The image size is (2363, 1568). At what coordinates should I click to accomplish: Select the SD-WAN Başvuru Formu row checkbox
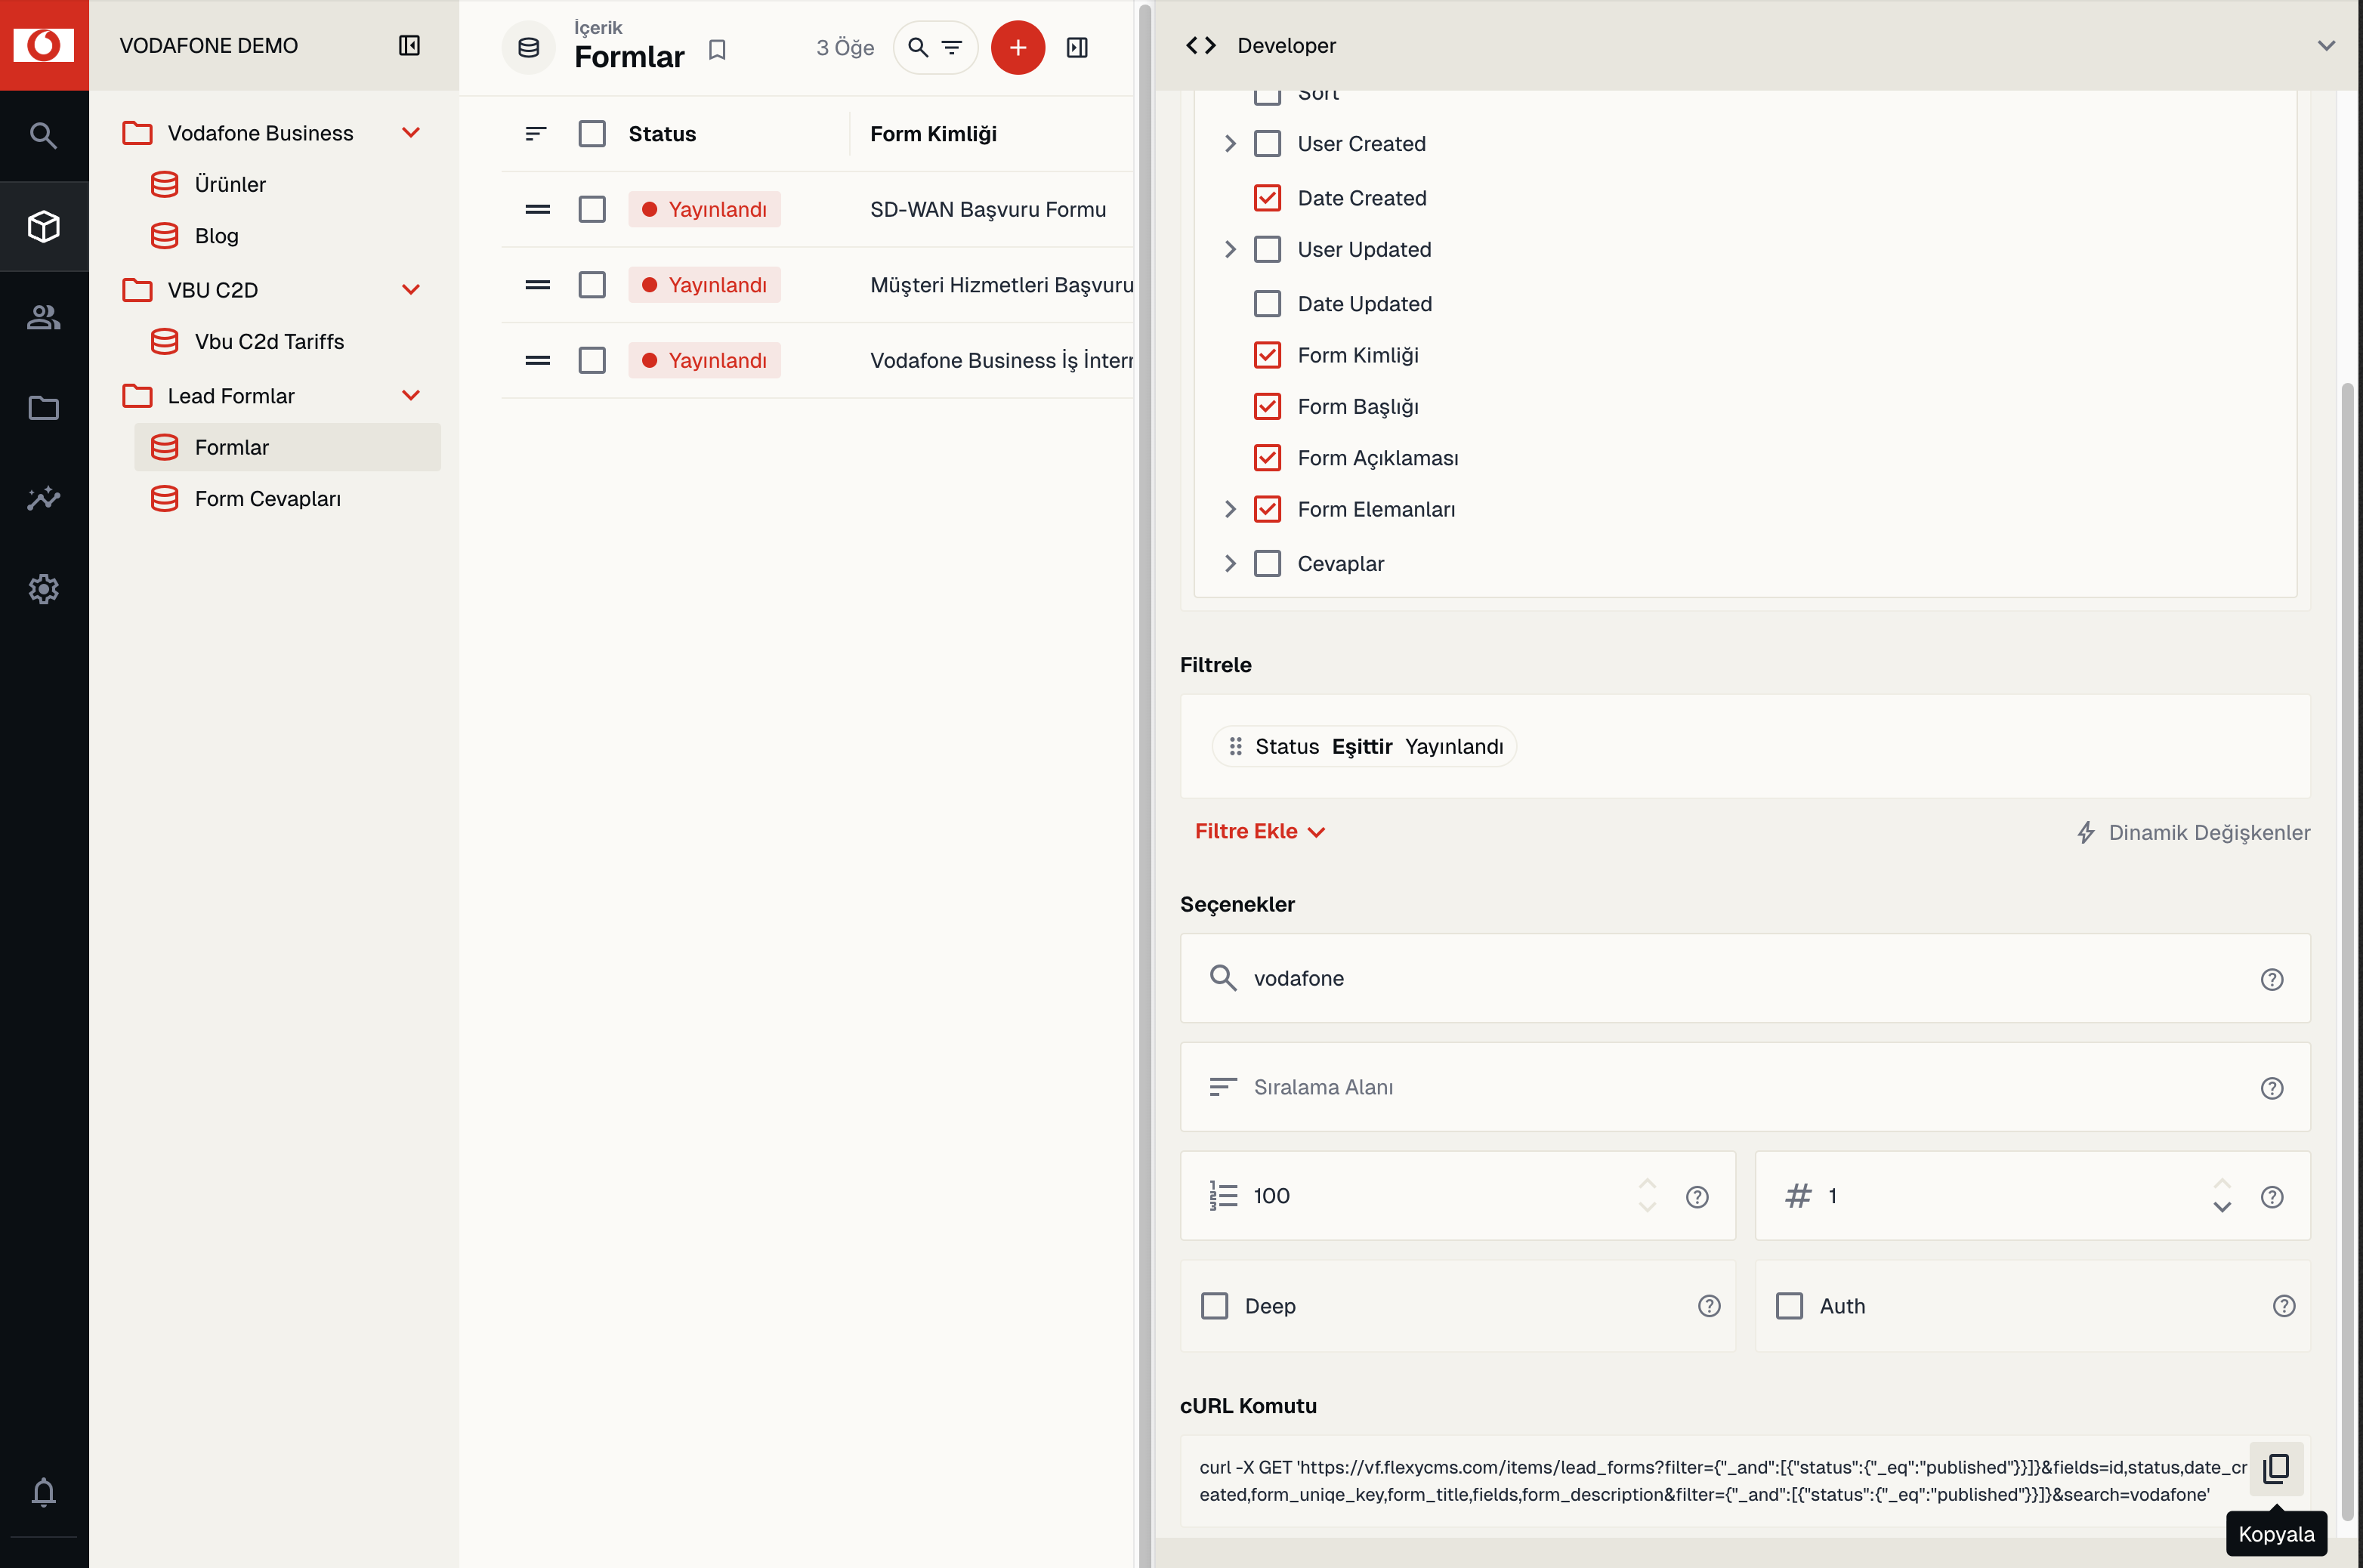click(592, 209)
